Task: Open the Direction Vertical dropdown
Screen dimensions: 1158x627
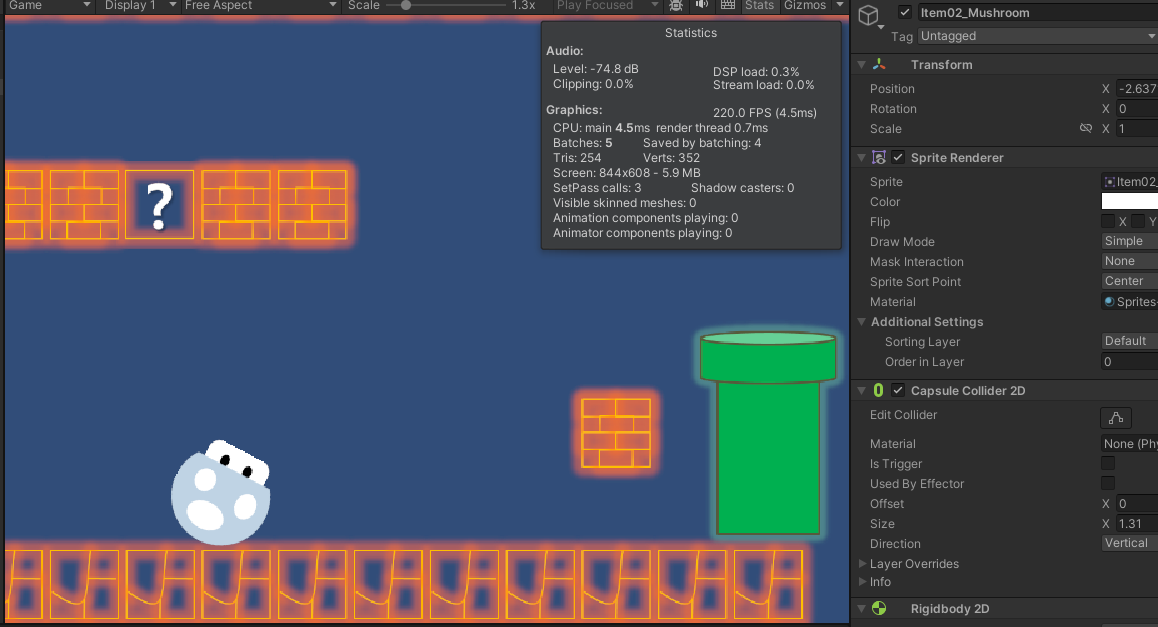Action: click(1129, 543)
